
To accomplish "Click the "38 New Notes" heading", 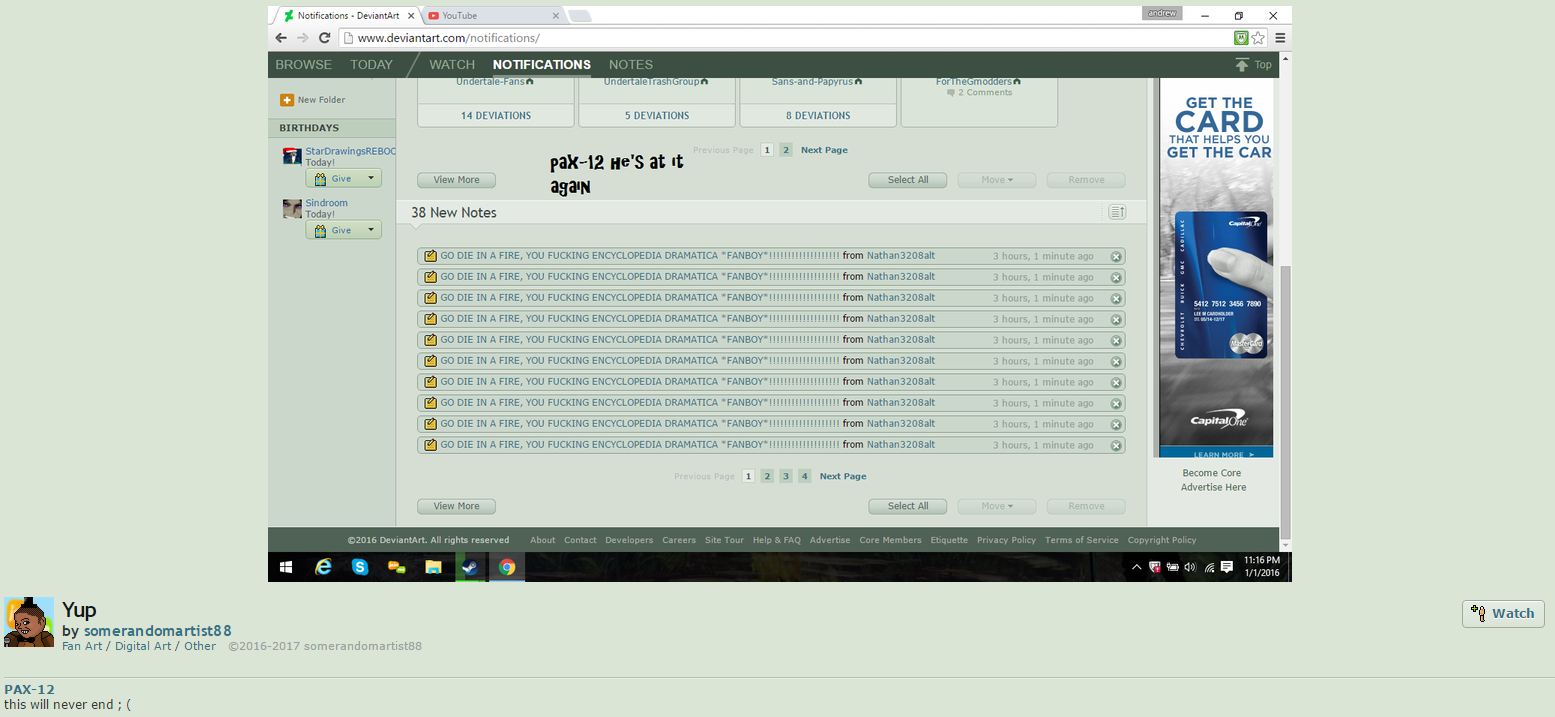I will coord(454,213).
